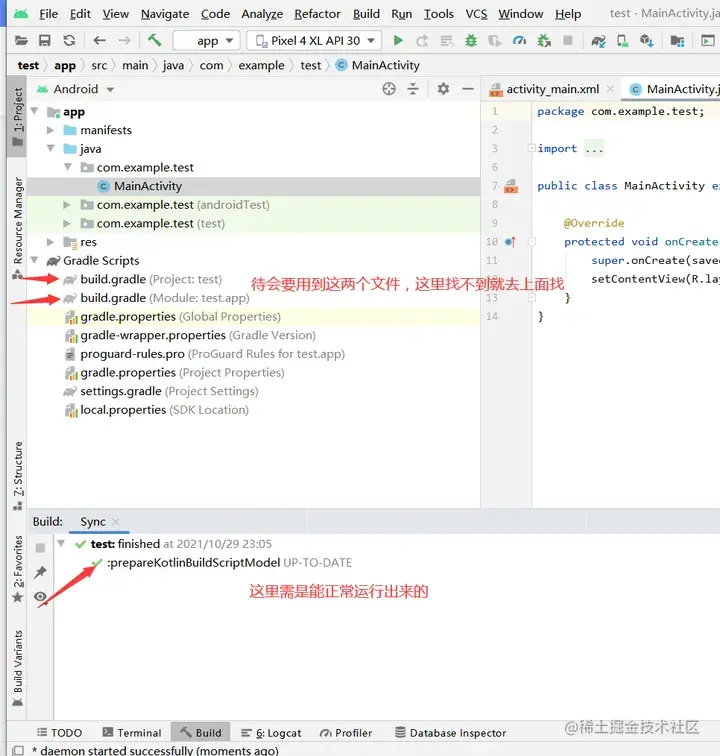The height and width of the screenshot is (756, 720).
Task: Toggle the tool window bars icon in status bar
Action: point(18,750)
